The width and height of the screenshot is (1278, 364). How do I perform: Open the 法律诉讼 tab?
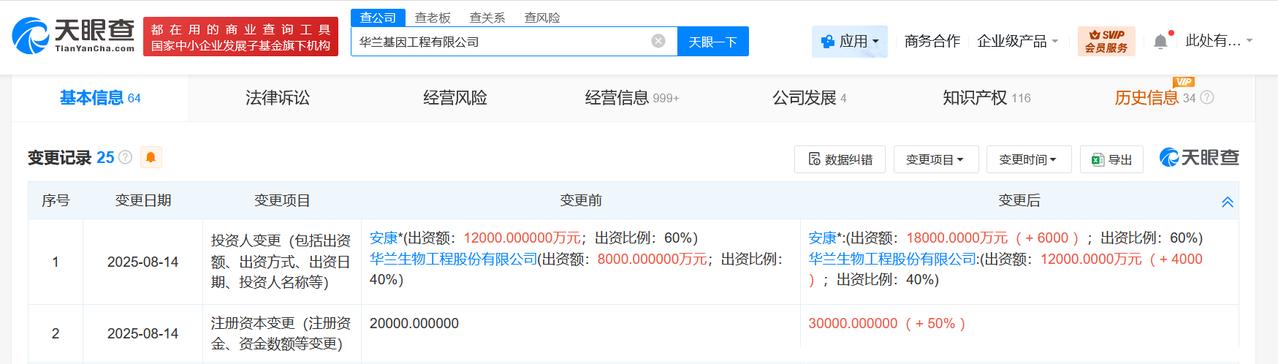(278, 98)
